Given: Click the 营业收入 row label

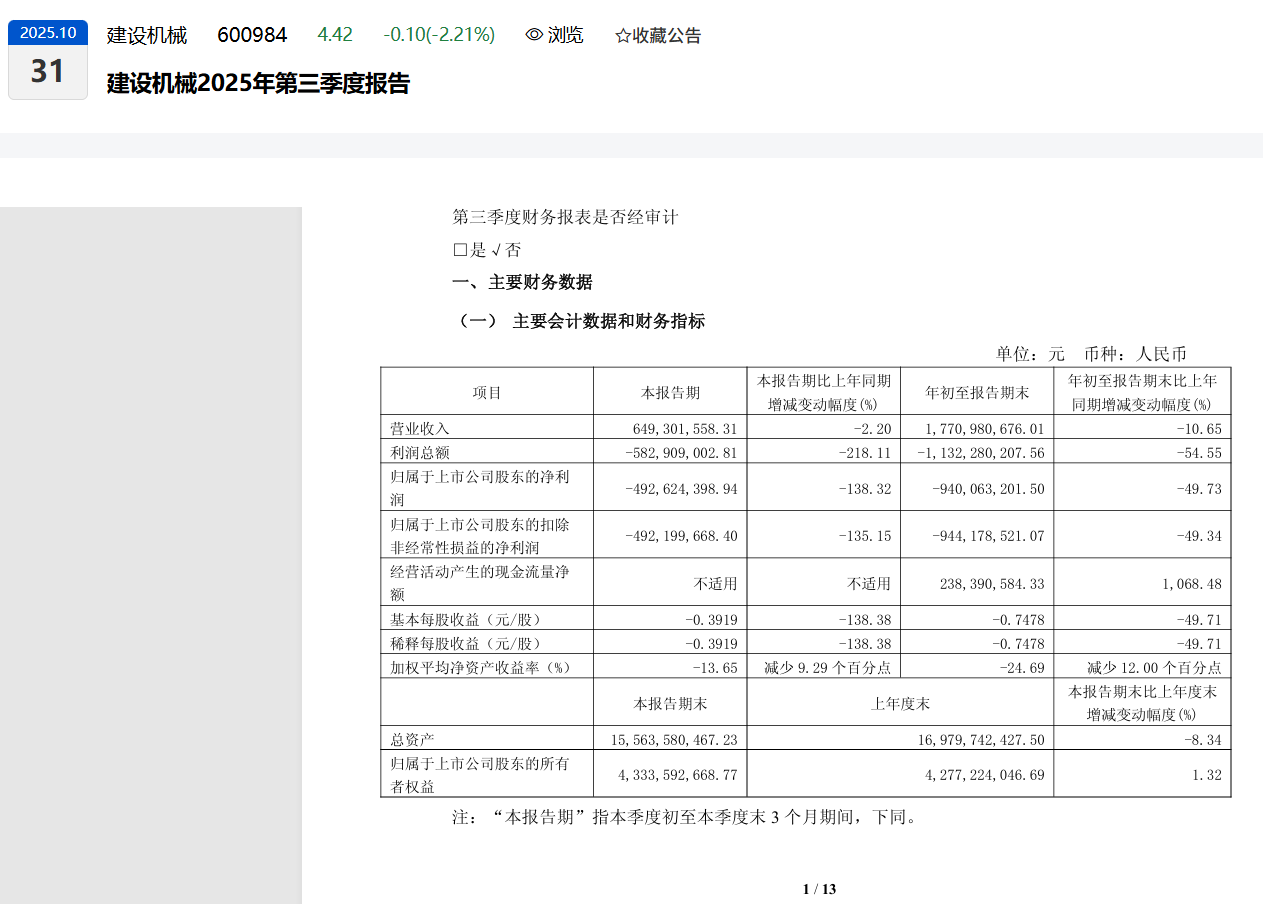Looking at the screenshot, I should click(x=420, y=428).
